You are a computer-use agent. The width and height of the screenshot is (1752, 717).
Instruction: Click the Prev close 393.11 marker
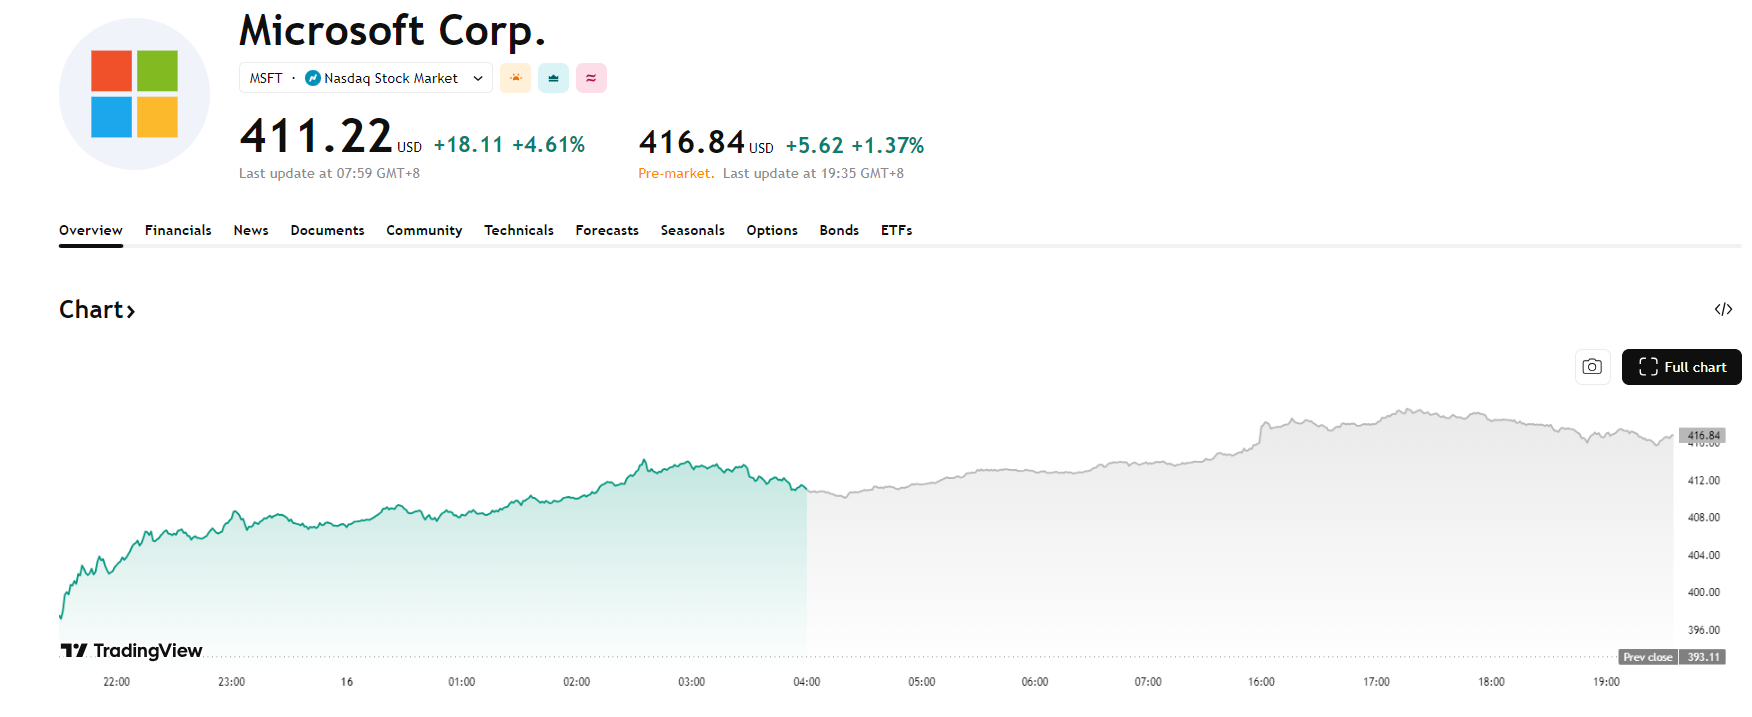point(1672,657)
